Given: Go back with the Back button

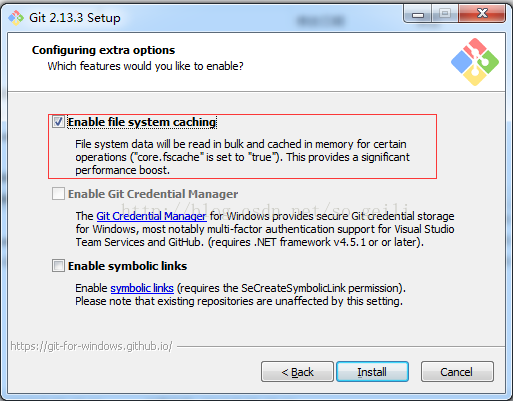Looking at the screenshot, I should click(x=297, y=372).
